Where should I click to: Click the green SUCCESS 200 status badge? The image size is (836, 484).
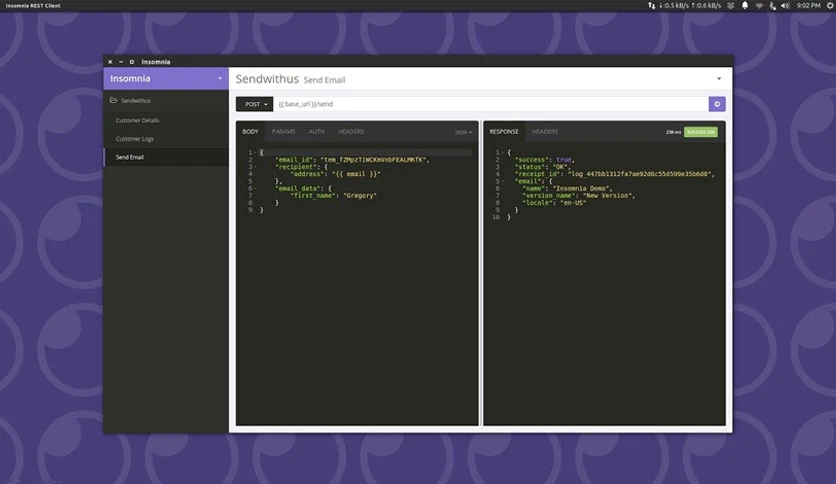coord(701,132)
